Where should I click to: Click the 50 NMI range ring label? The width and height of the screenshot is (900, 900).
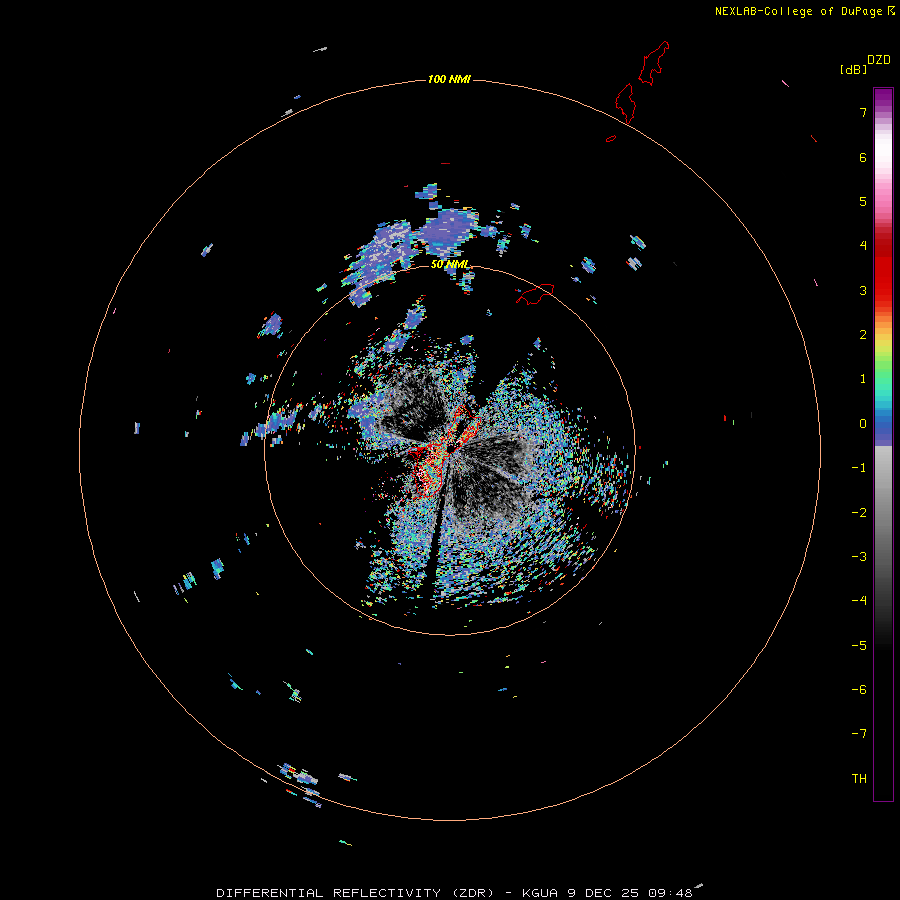pyautogui.click(x=449, y=264)
